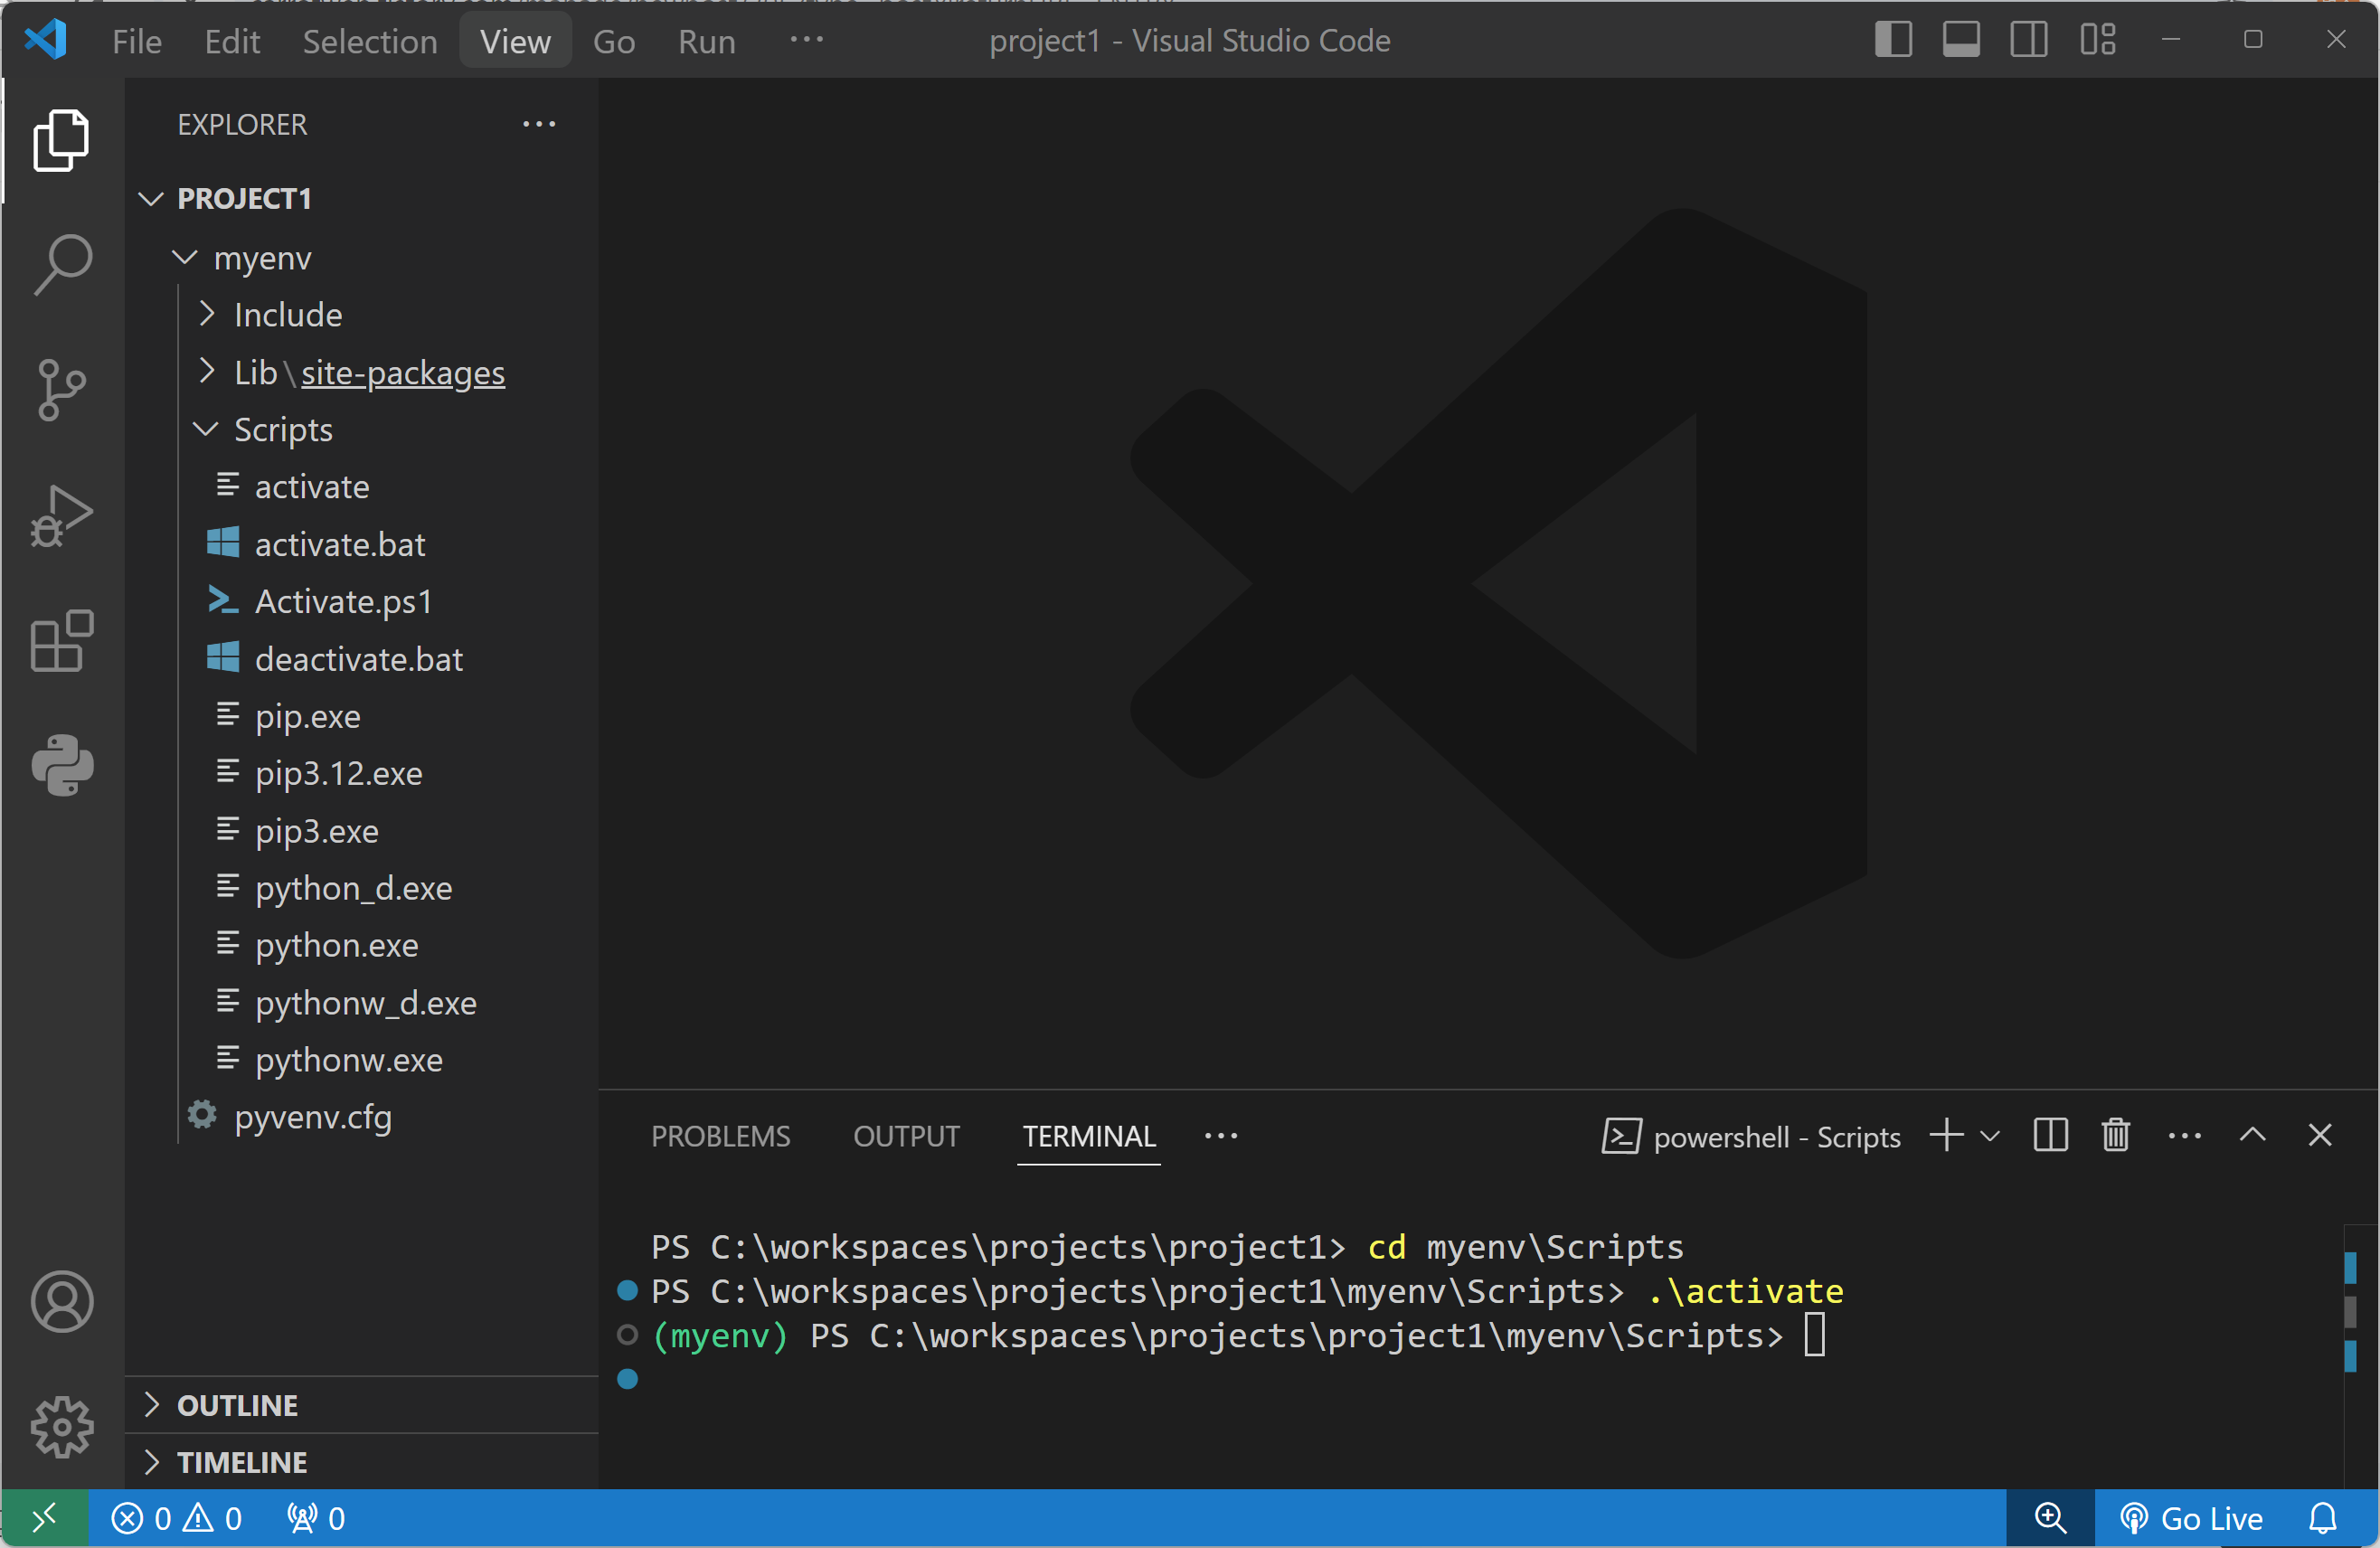Toggle the secondary side bar layout button
Viewport: 2380px width, 1548px height.
(x=2029, y=40)
